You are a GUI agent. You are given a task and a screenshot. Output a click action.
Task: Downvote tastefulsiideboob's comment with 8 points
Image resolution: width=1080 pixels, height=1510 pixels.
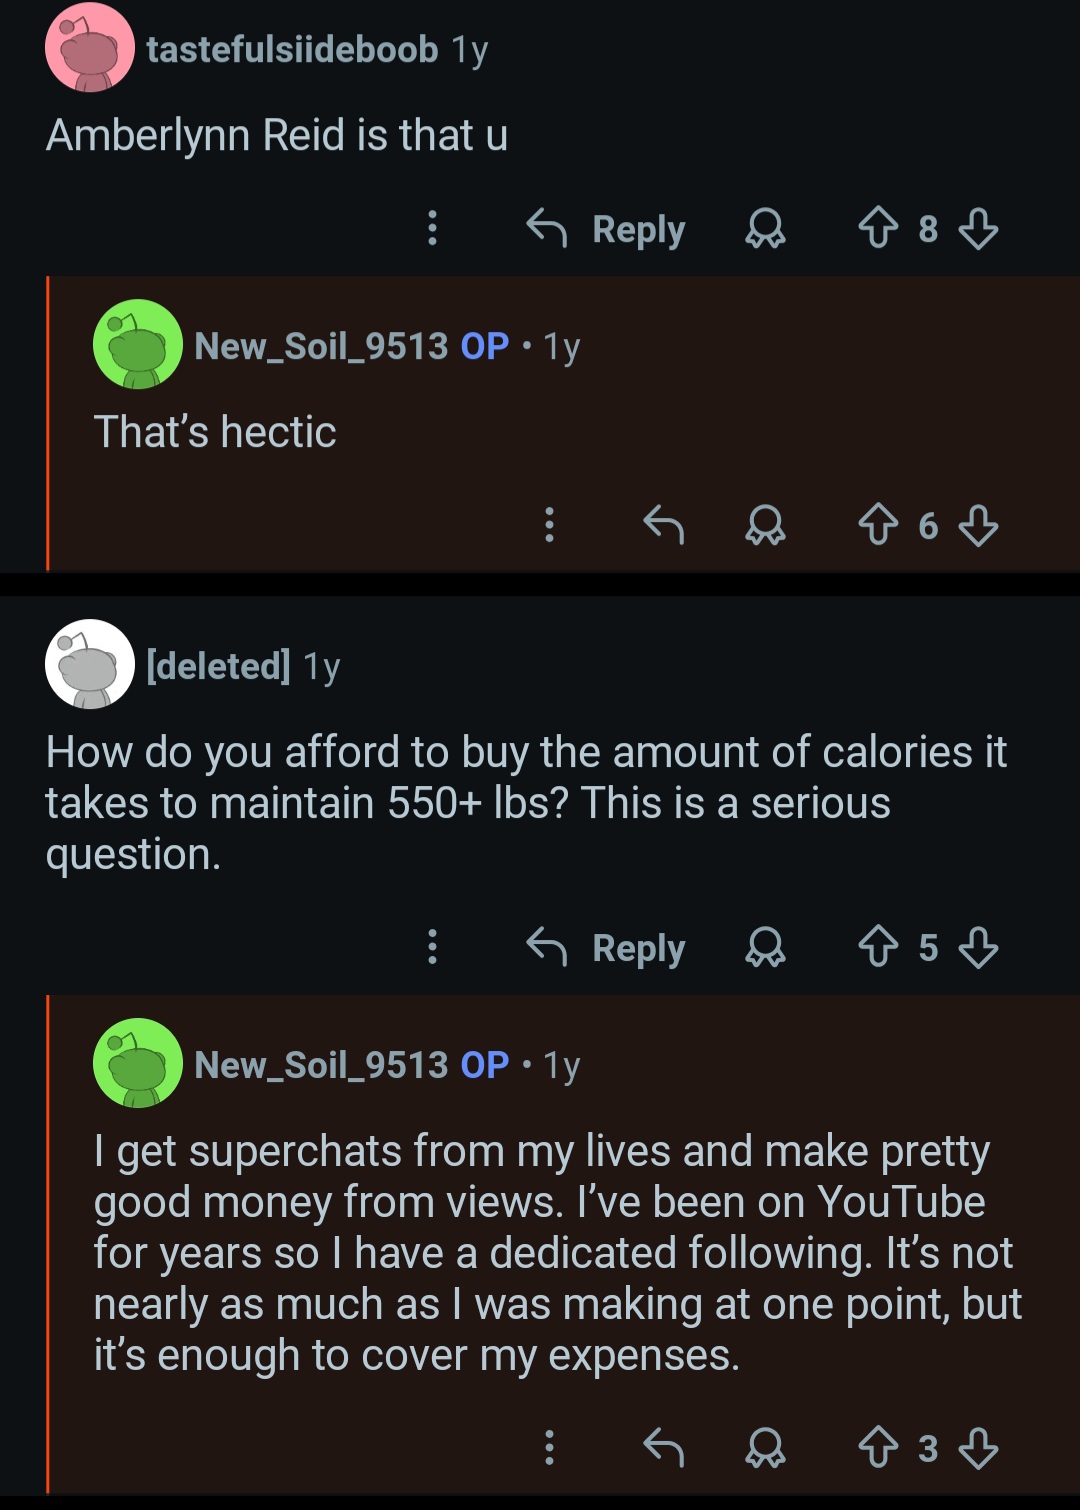point(978,228)
